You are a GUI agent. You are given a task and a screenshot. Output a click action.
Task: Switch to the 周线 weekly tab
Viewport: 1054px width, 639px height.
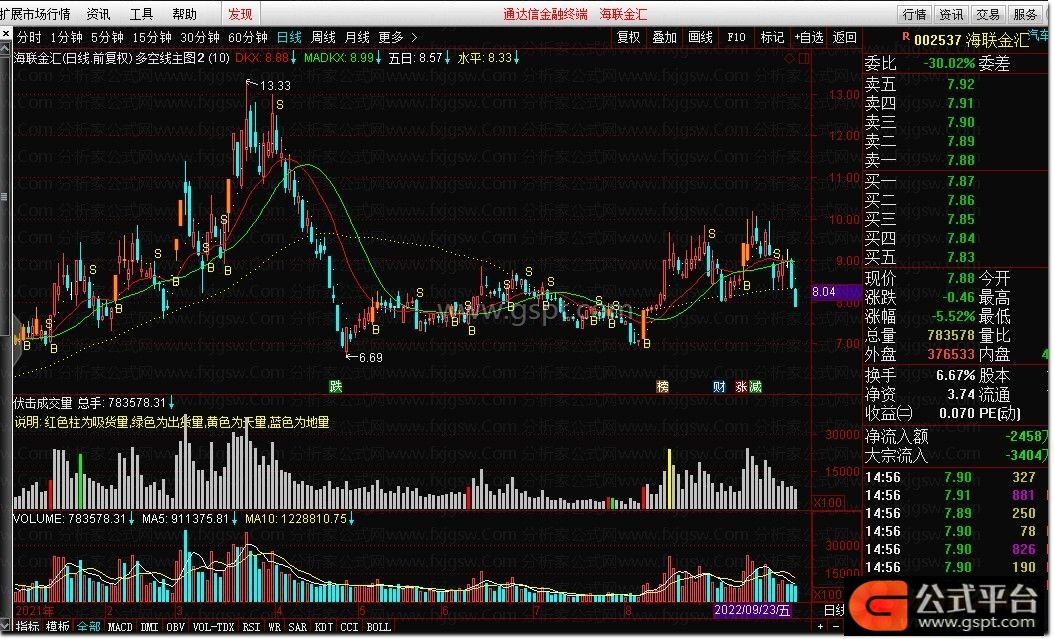click(323, 38)
